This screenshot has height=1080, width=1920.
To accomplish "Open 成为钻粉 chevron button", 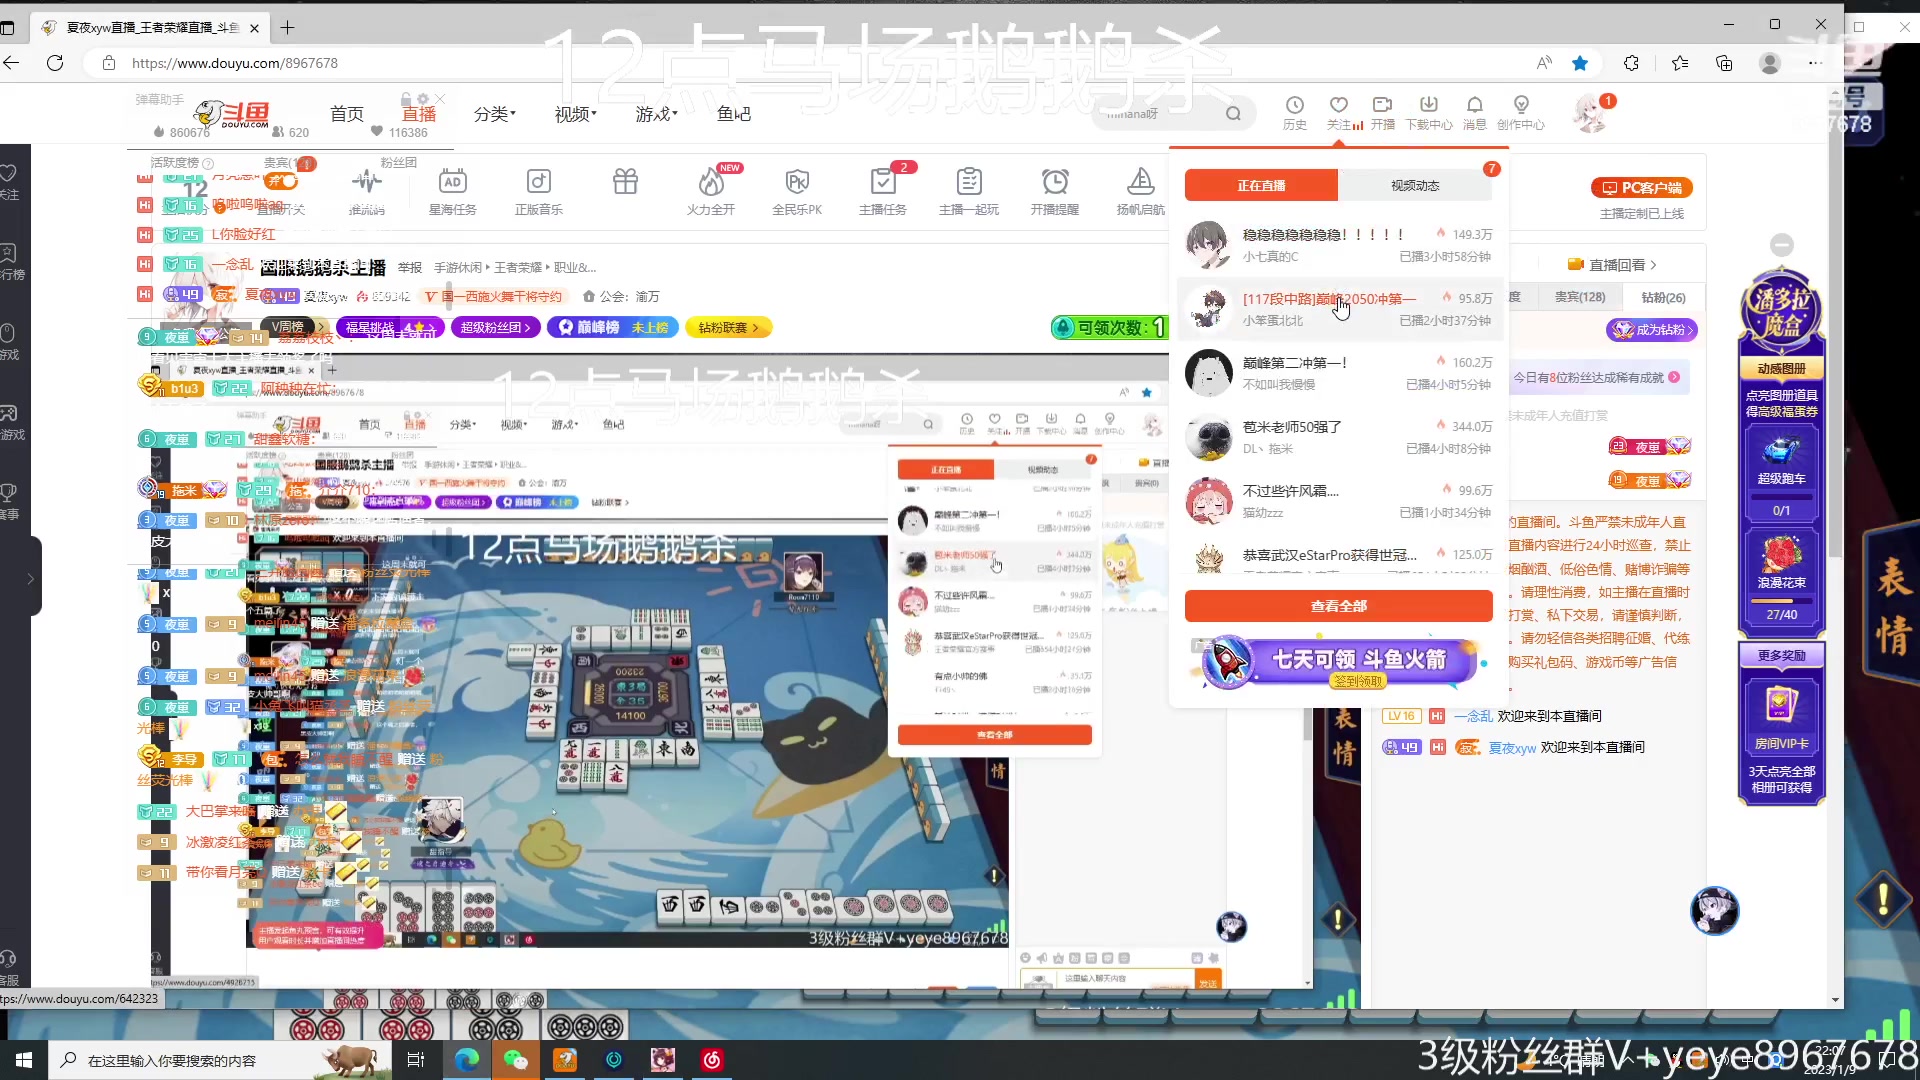I will [1651, 329].
